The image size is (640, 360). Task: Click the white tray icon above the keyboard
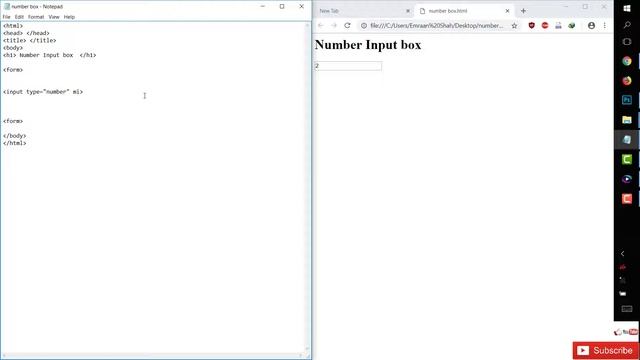(x=623, y=293)
